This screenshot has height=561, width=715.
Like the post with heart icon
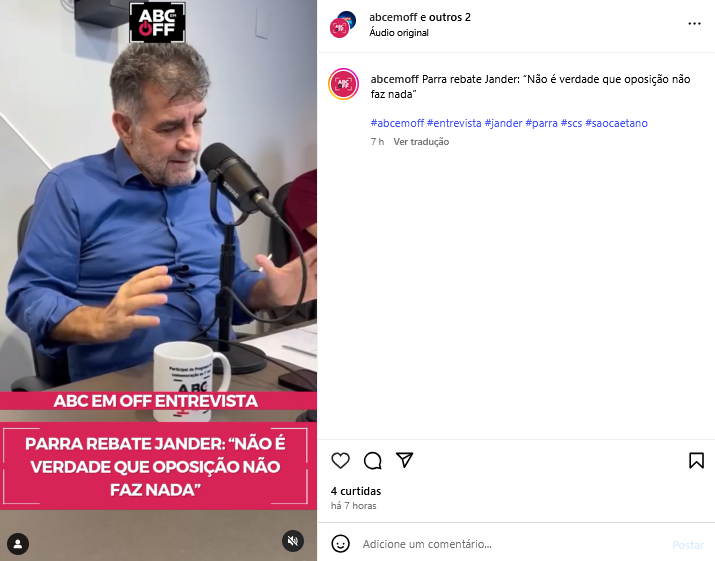point(340,461)
